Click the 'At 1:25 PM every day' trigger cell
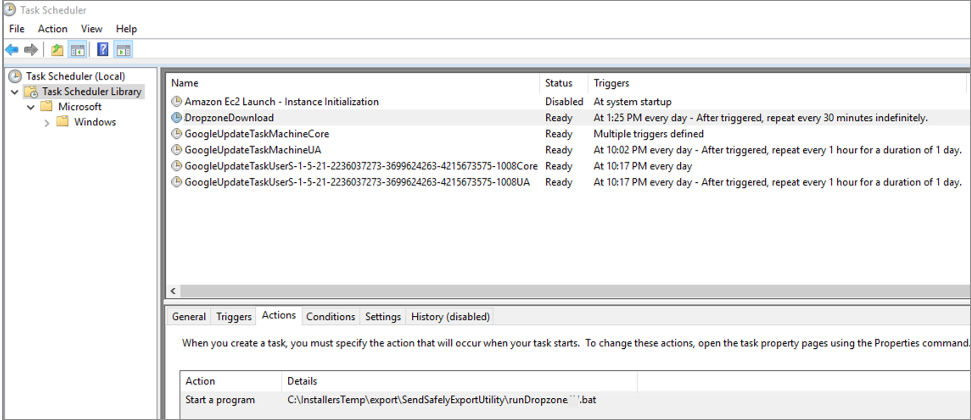This screenshot has width=971, height=420. [x=760, y=118]
